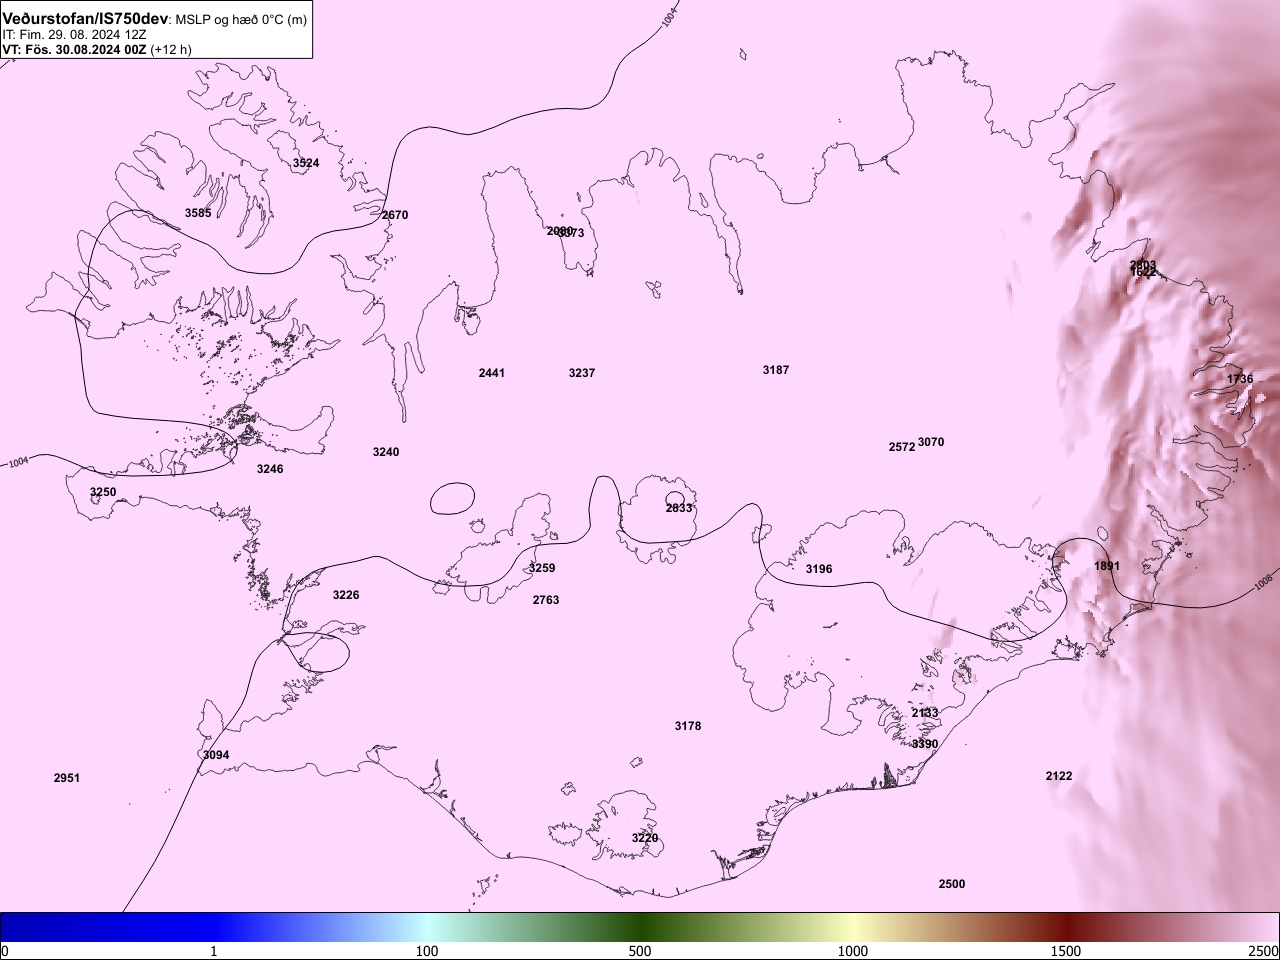Pick the dark red segment of the color scale
Screen dimensions: 1280x960
(1066, 928)
